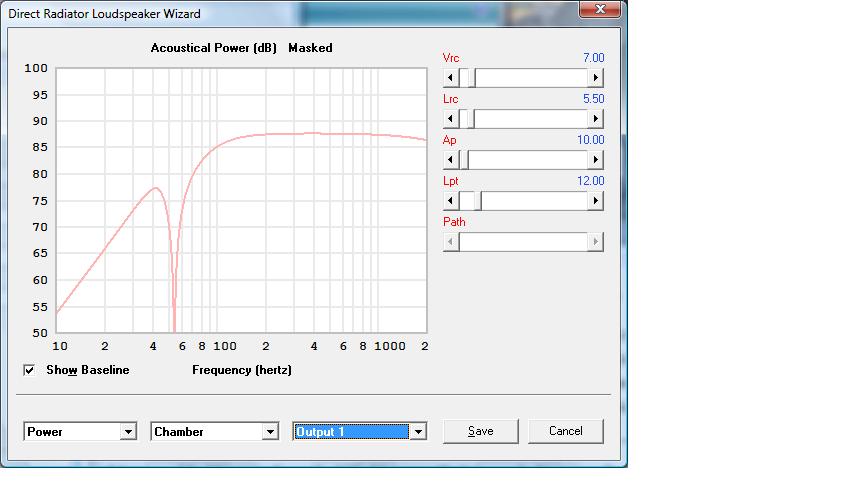Click the Masked label above chart
Image resolution: width=866 pixels, height=490 pixels.
[x=310, y=48]
